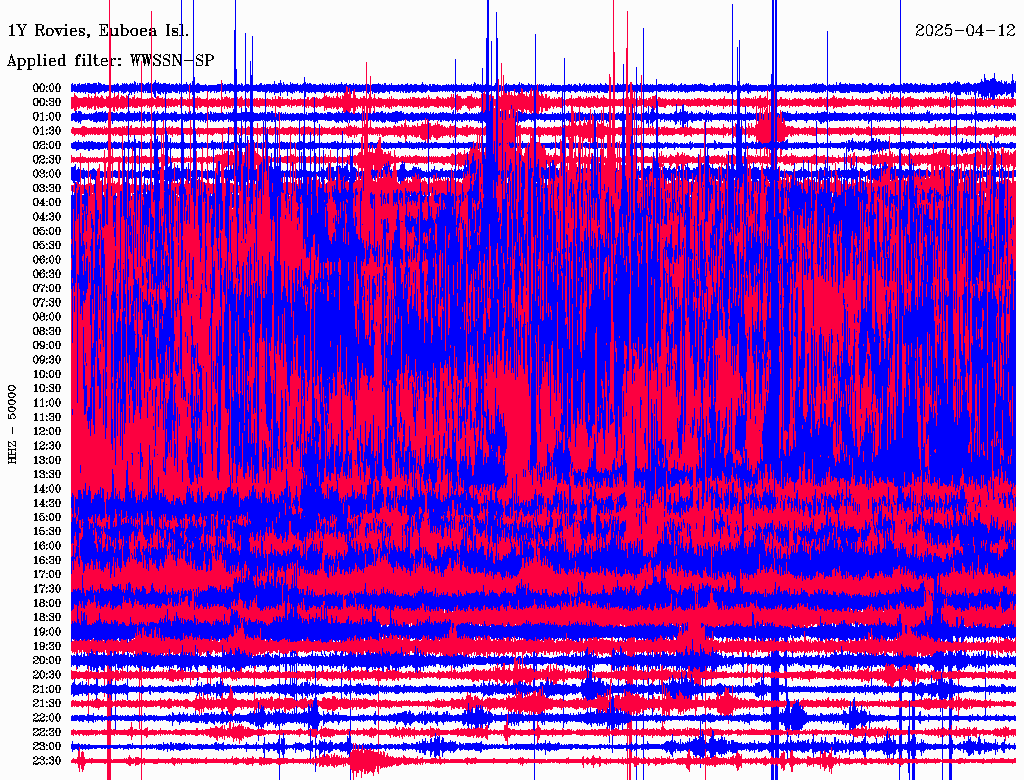1024x780 pixels.
Task: Click the 12:00 time row label
Action: 47,432
